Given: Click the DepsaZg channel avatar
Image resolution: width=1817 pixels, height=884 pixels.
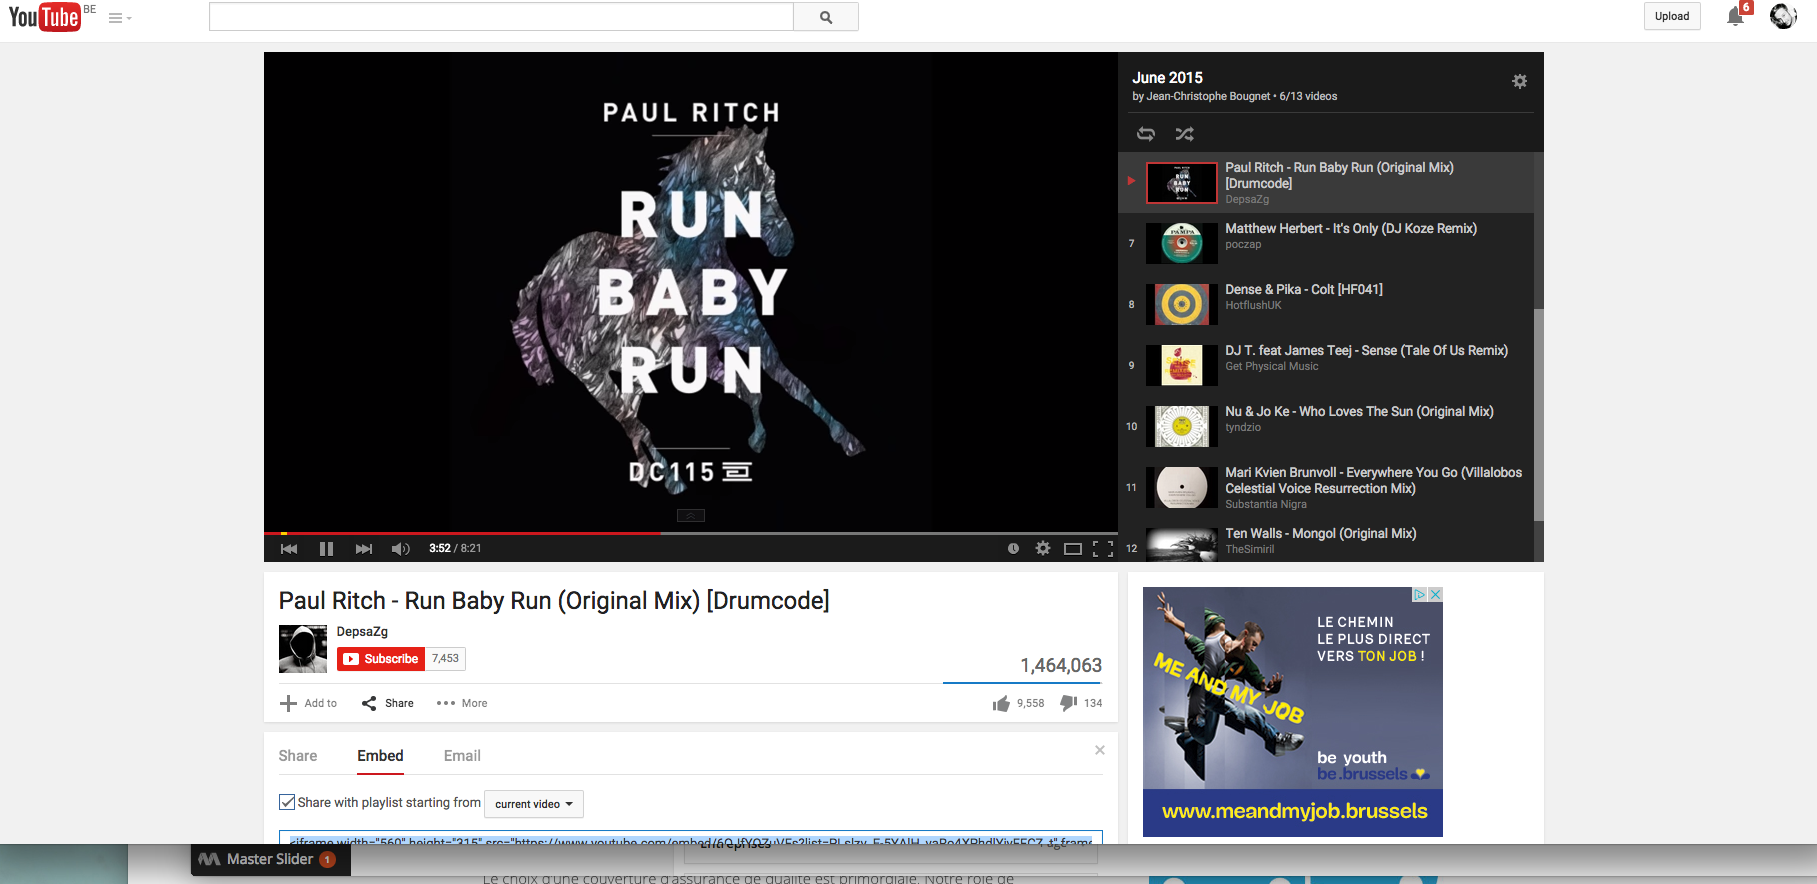Looking at the screenshot, I should pyautogui.click(x=303, y=649).
